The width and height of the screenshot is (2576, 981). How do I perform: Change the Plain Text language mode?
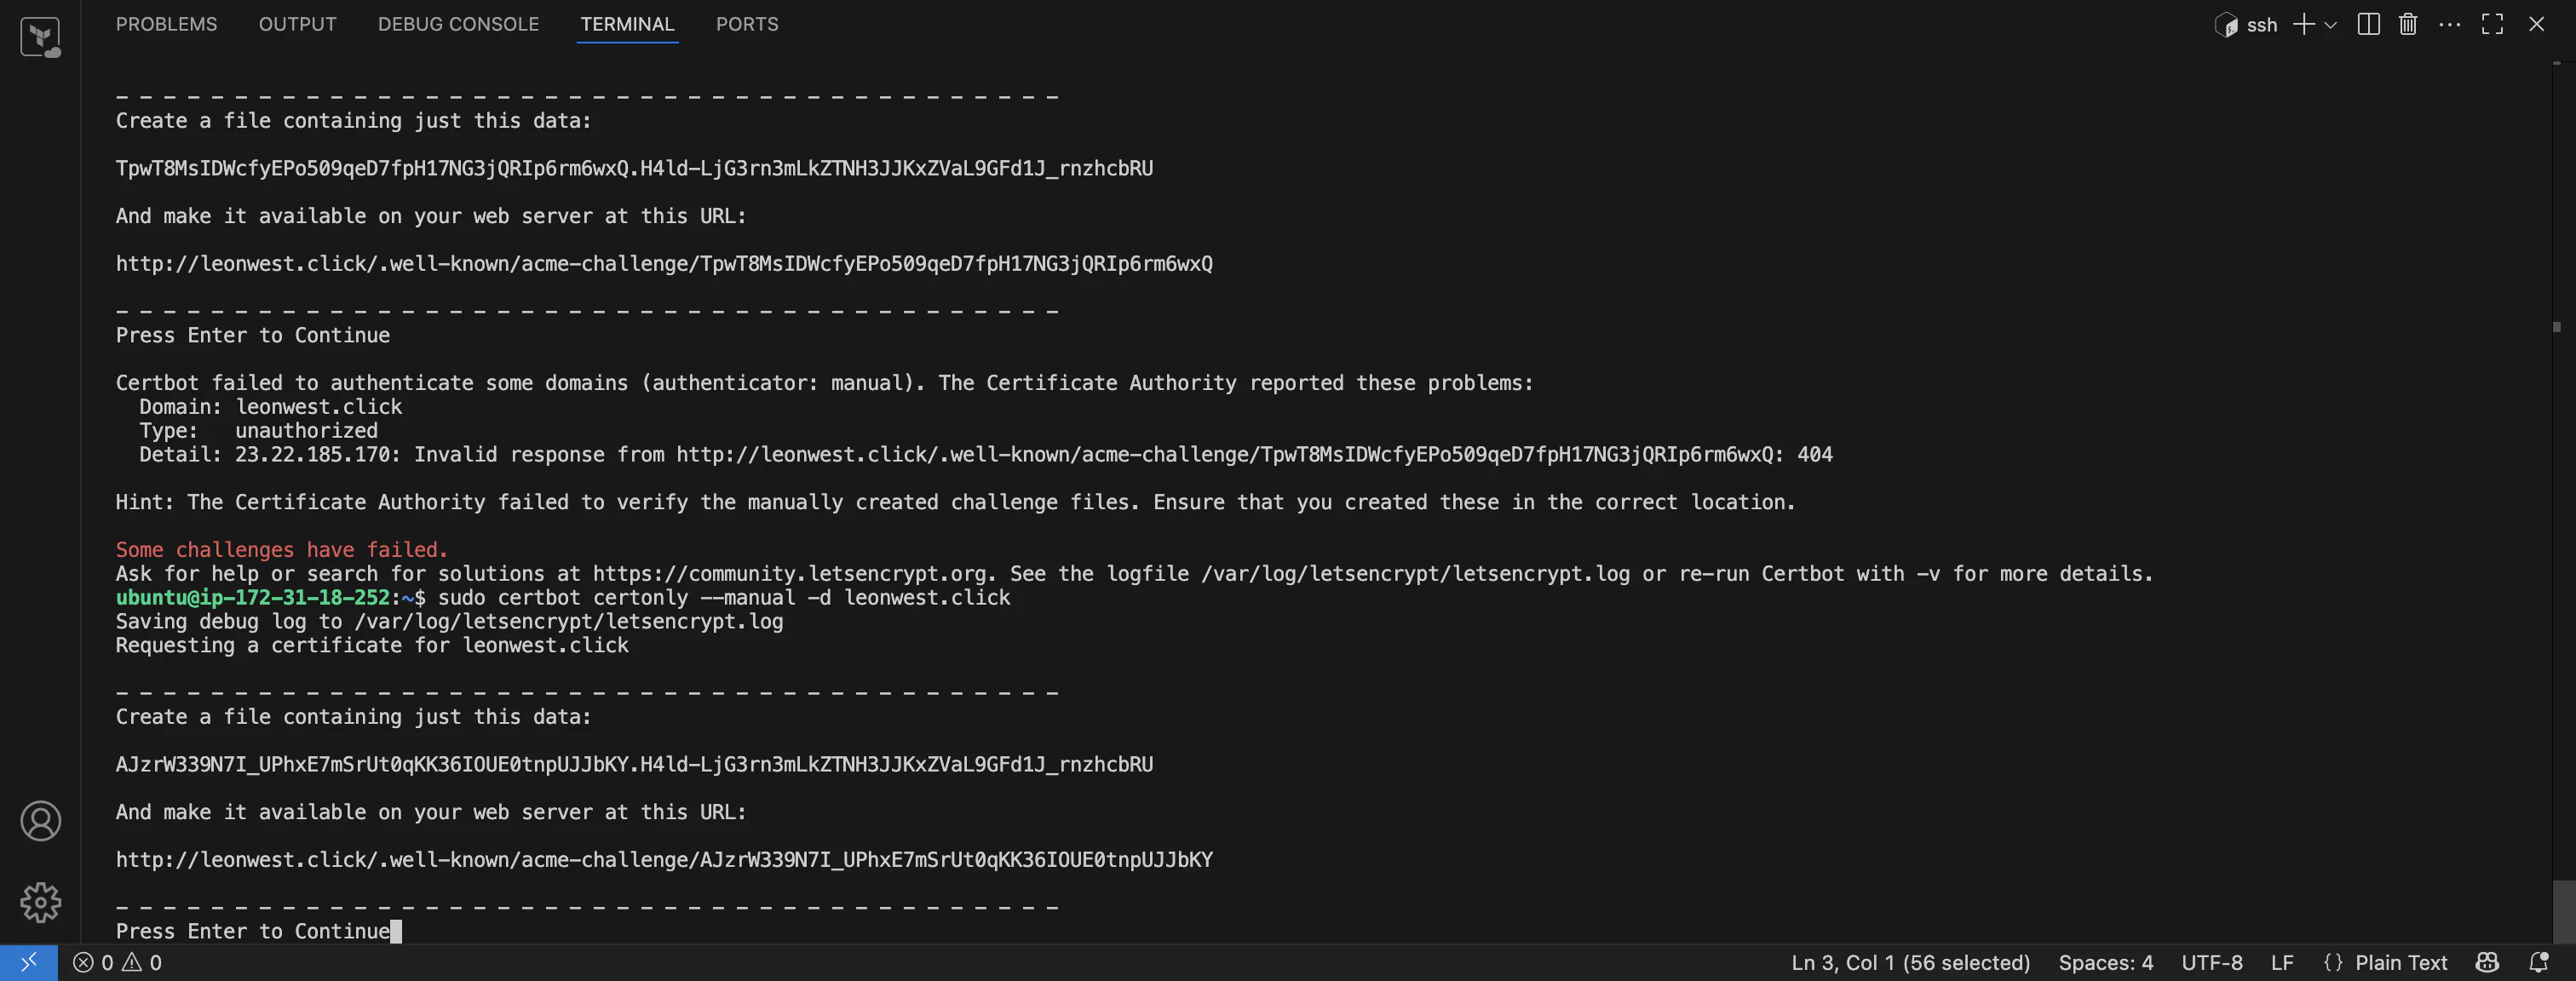(x=2385, y=962)
